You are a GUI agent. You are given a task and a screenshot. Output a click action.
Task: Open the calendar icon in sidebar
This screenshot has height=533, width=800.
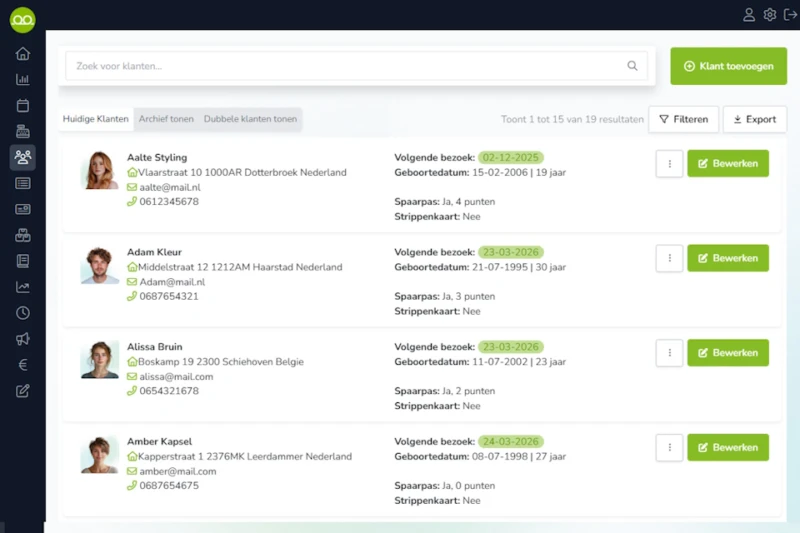[x=22, y=106]
